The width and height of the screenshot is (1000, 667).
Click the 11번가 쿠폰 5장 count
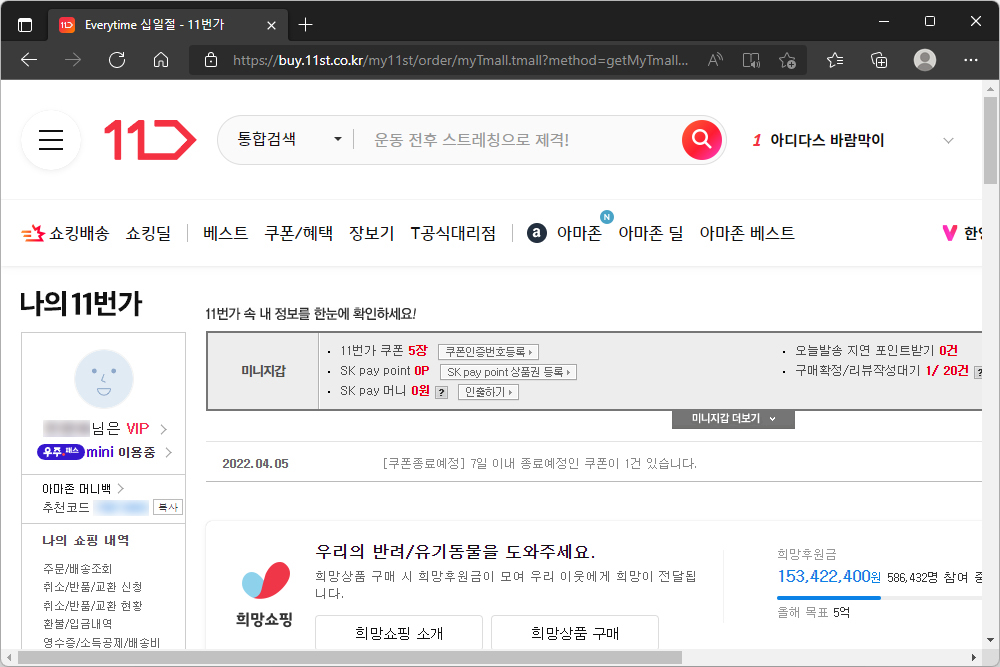click(418, 351)
